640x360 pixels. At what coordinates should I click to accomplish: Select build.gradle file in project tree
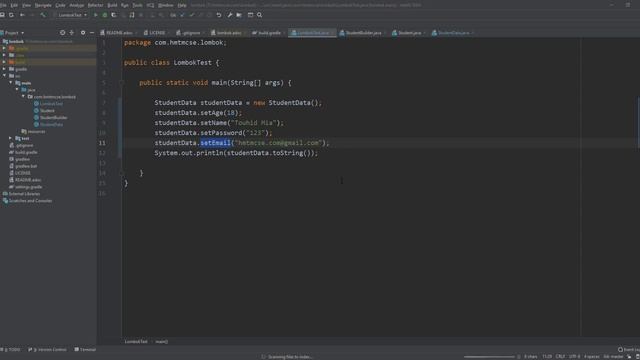pos(23,152)
